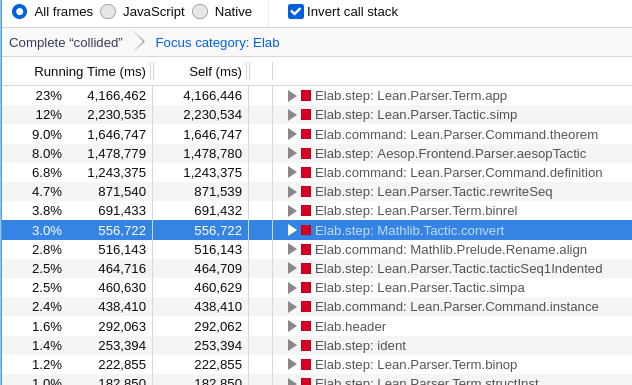Click red category square of tacticSeq1Indented row
632x385 pixels.
(x=306, y=268)
